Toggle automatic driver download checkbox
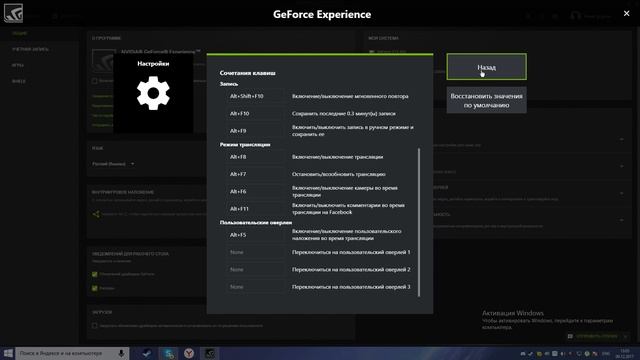 (95, 326)
